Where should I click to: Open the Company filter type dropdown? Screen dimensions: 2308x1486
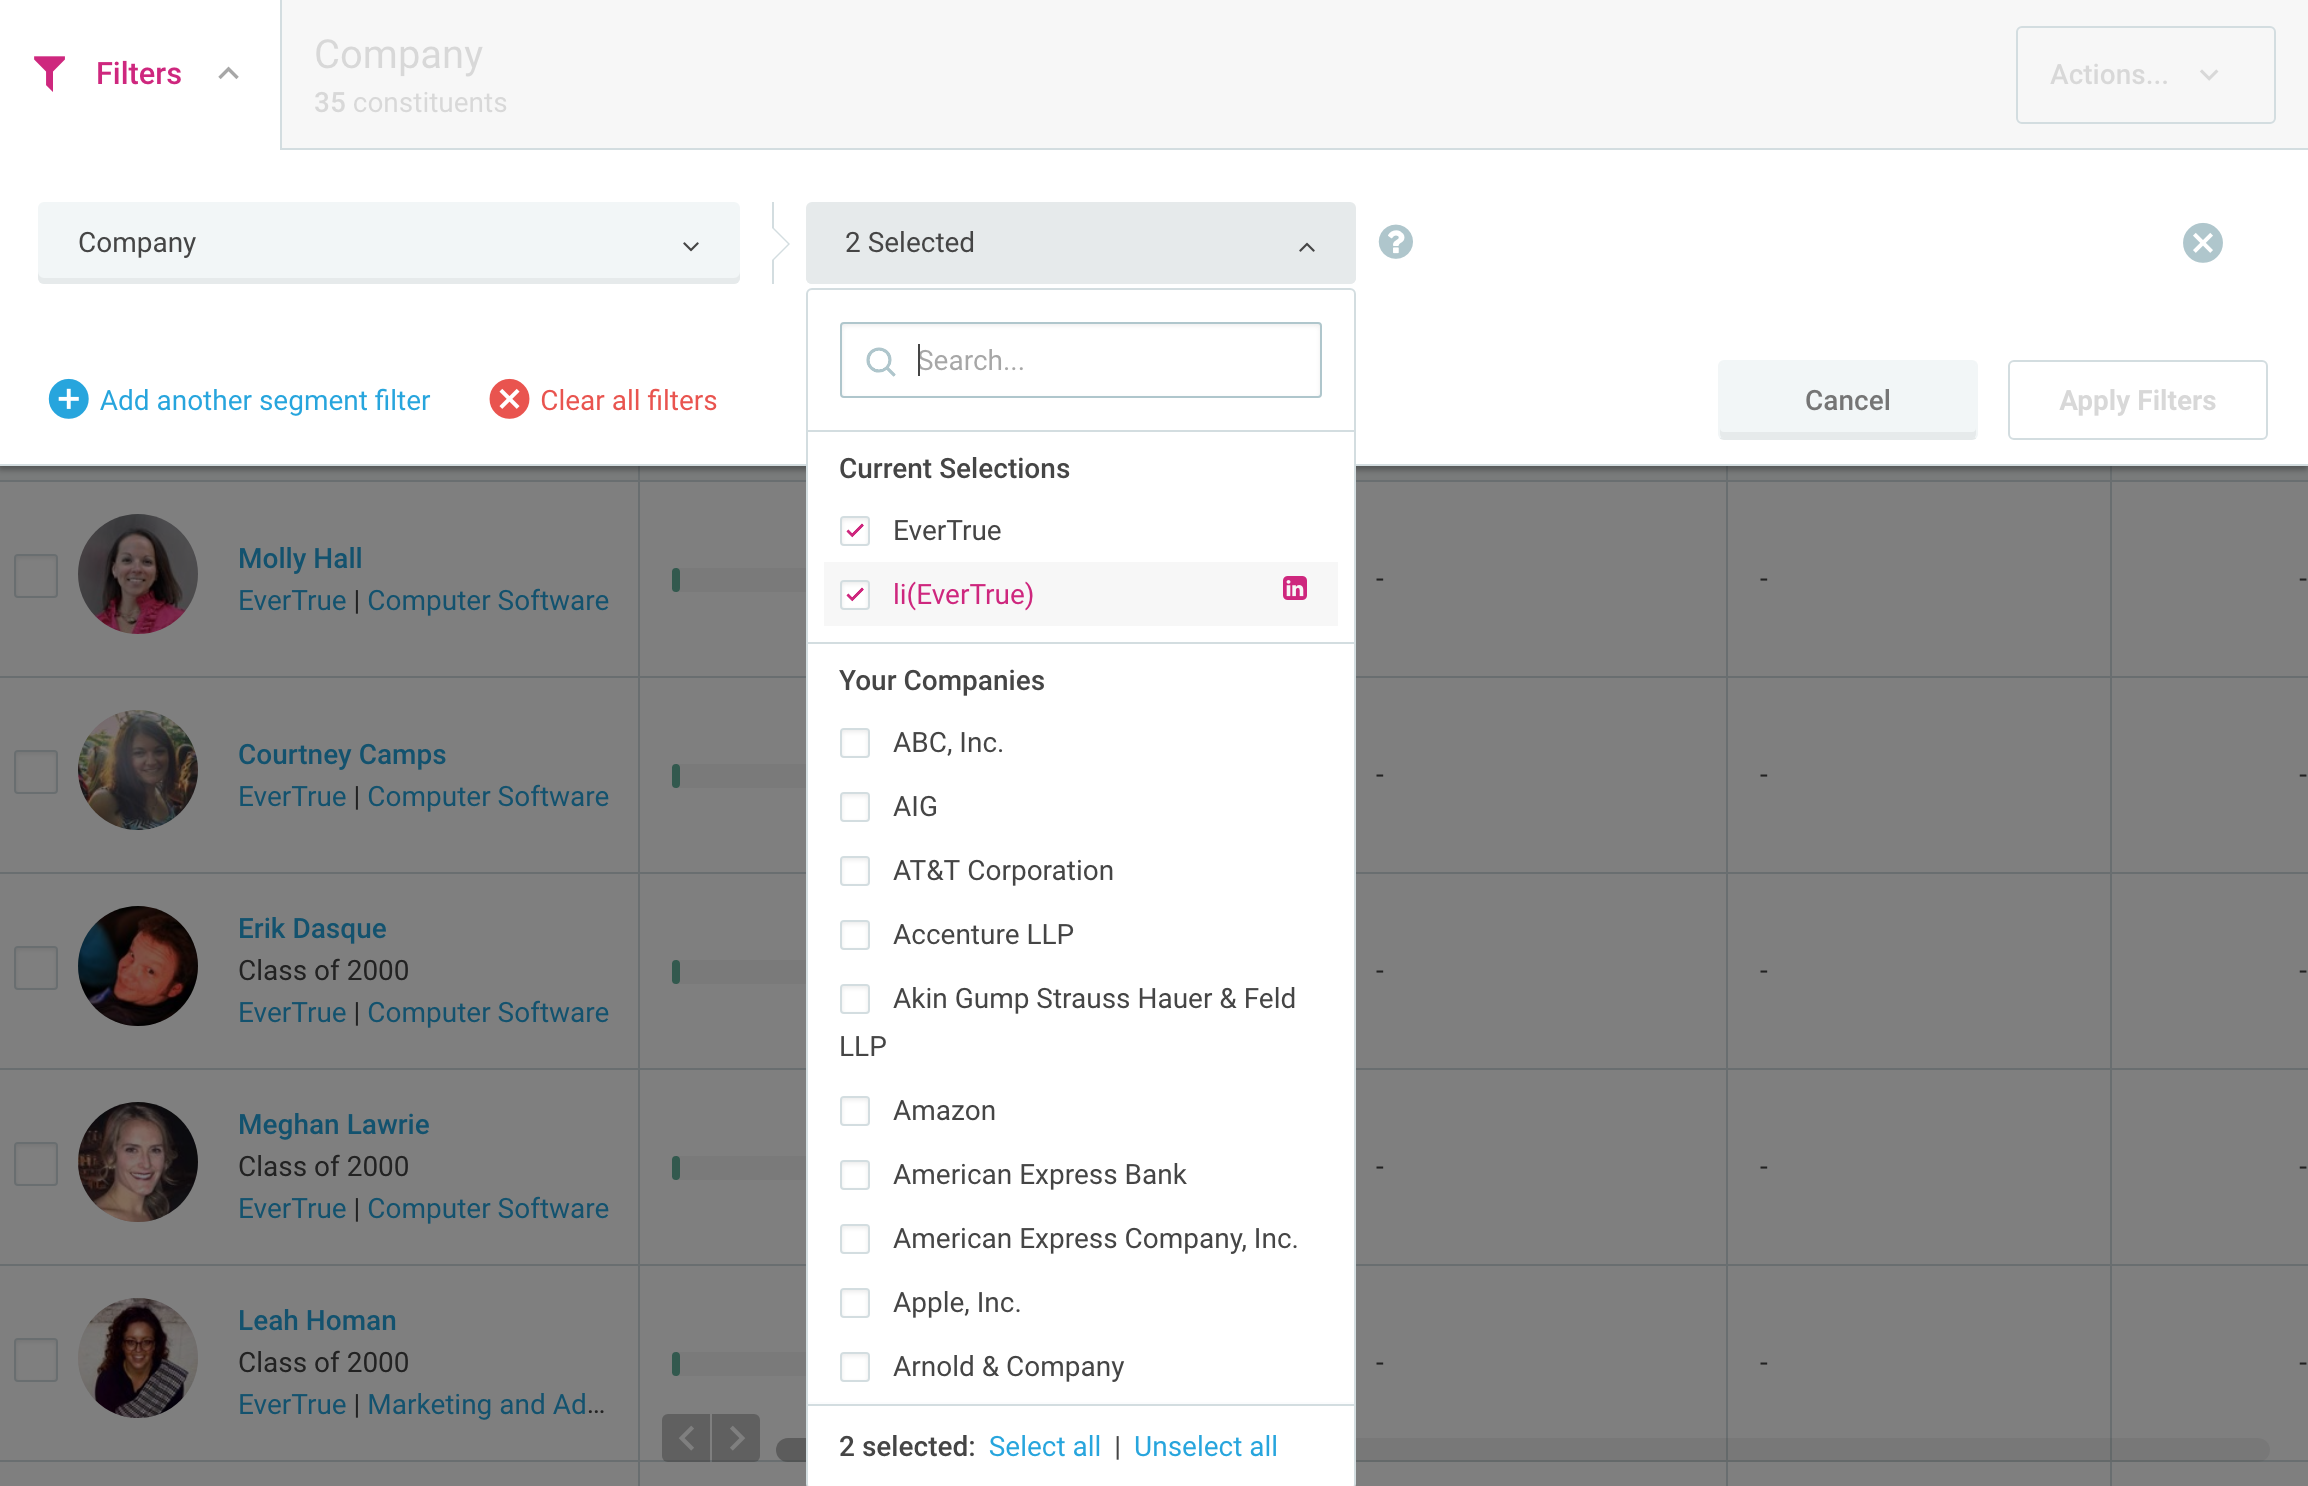coord(389,243)
